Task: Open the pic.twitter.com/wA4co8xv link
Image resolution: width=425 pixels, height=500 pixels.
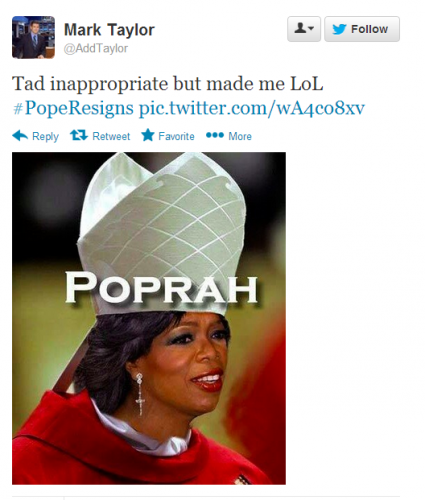Action: point(252,108)
